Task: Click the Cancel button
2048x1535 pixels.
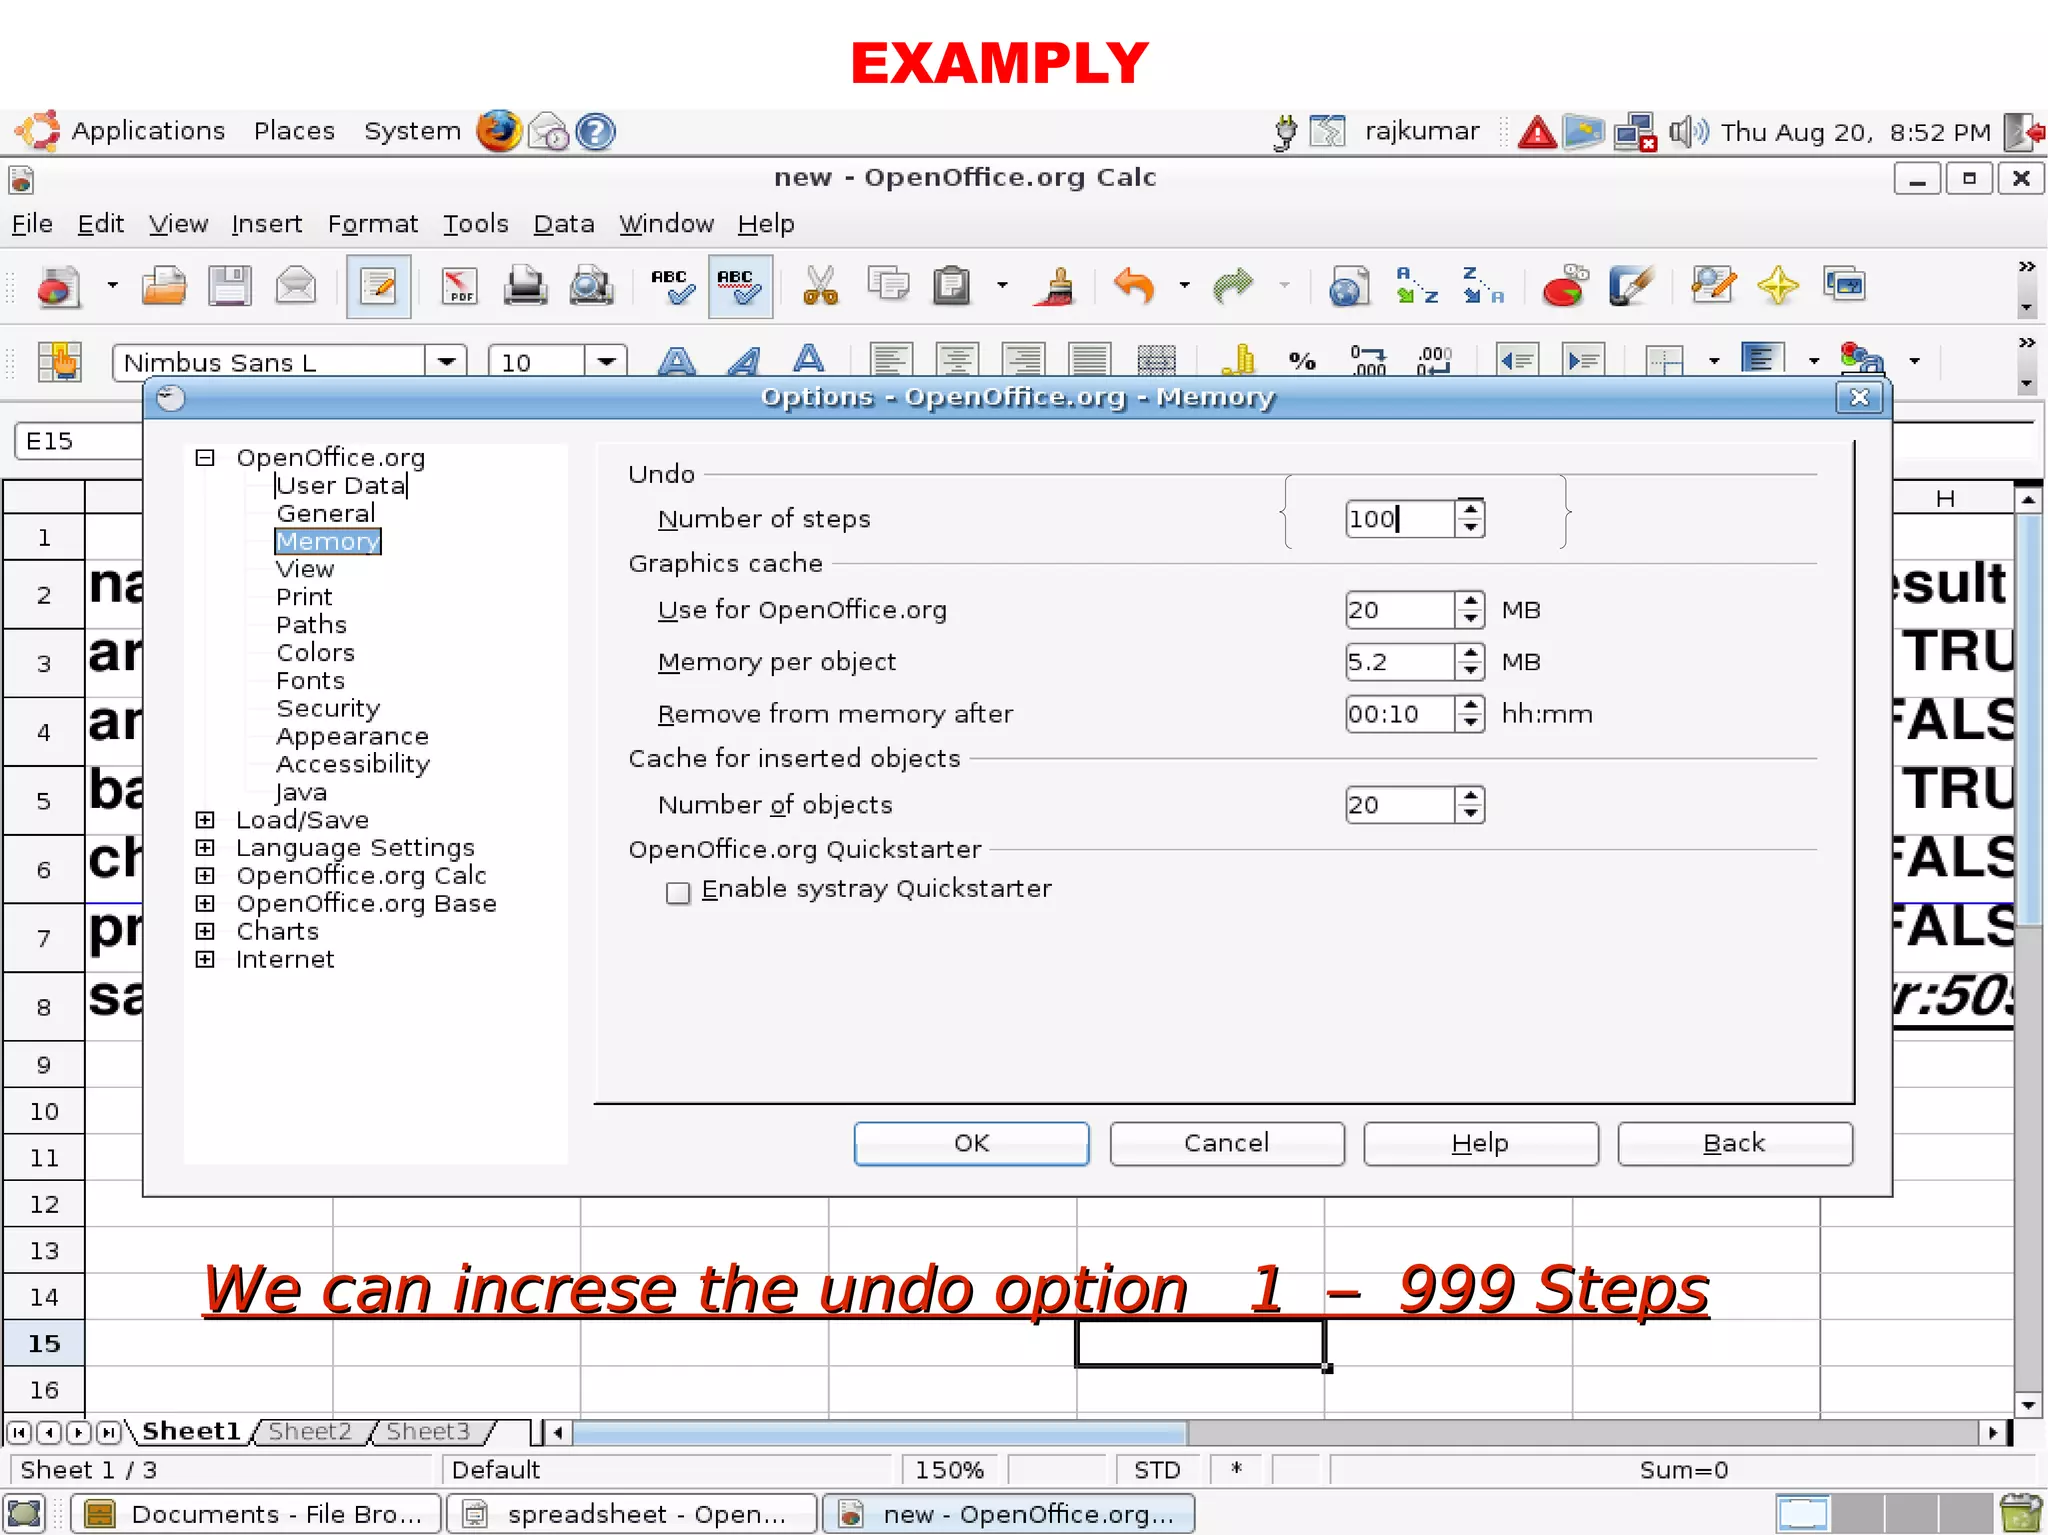Action: 1227,1143
